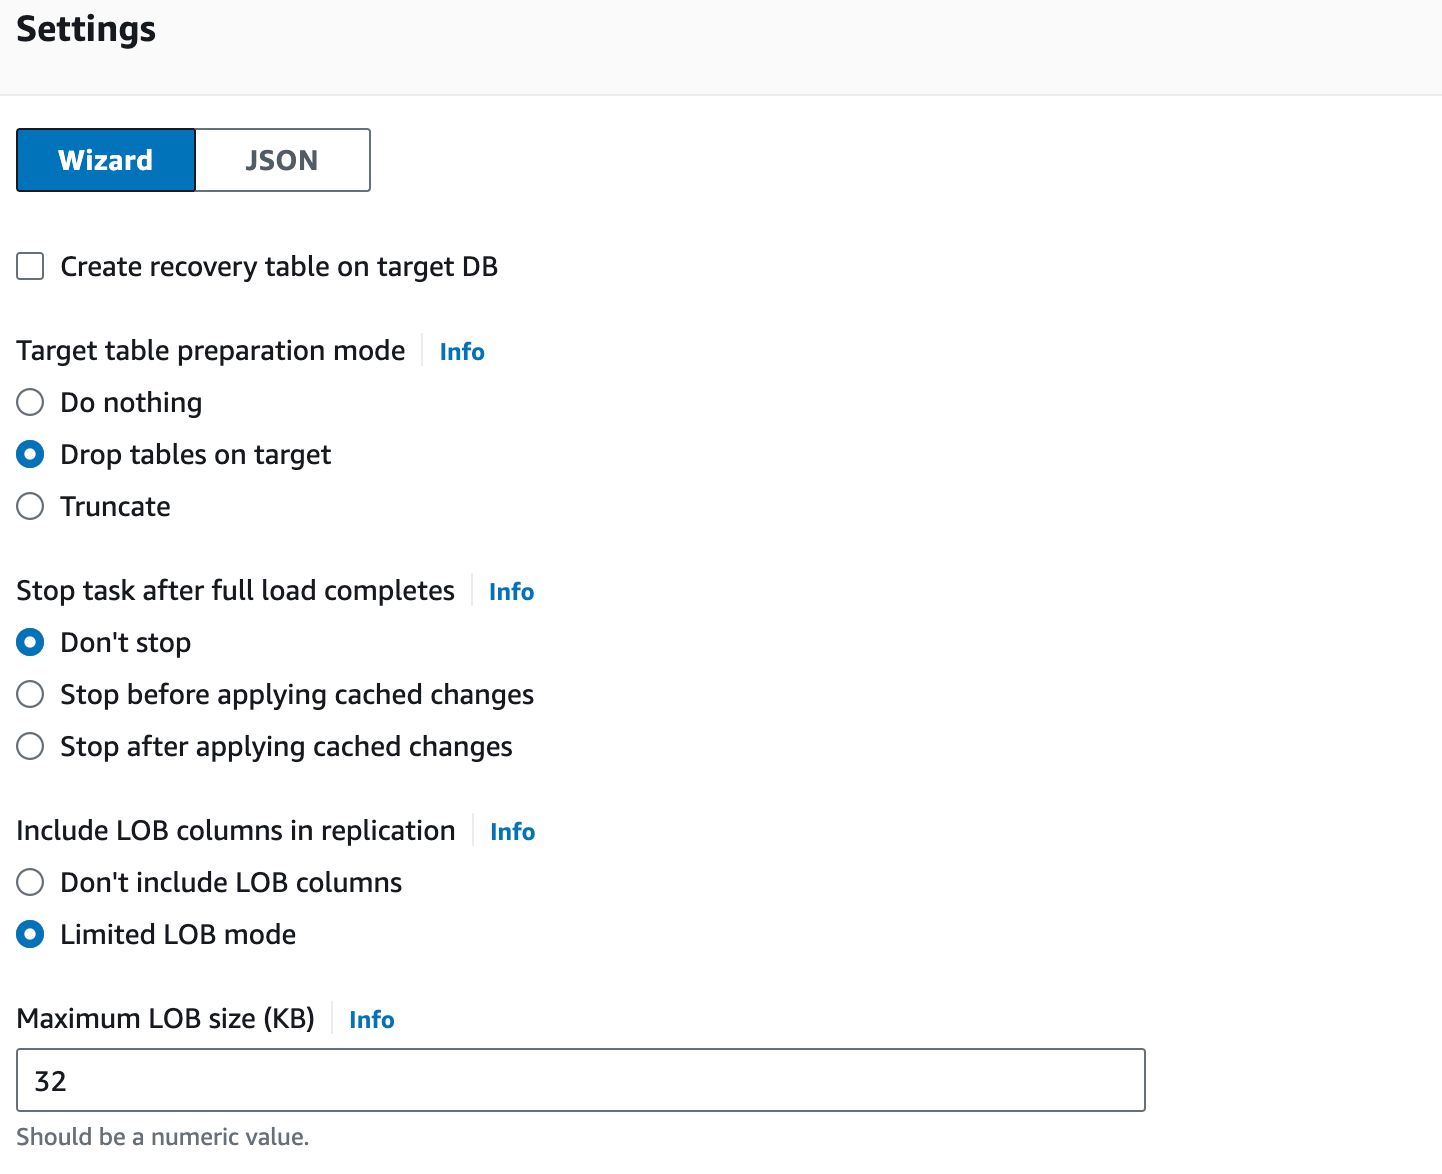This screenshot has width=1442, height=1174.
Task: Choose 'Stop after applying cached changes'
Action: coord(30,746)
